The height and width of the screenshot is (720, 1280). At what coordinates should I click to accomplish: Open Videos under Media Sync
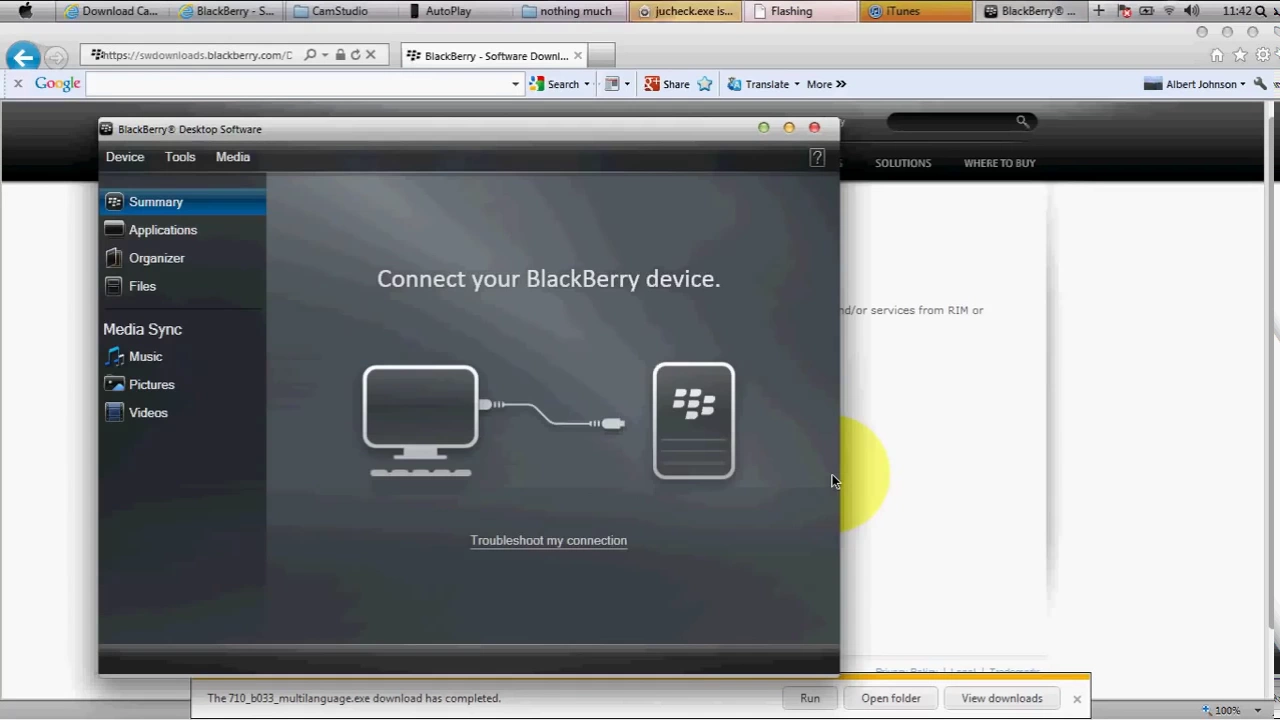182,412
